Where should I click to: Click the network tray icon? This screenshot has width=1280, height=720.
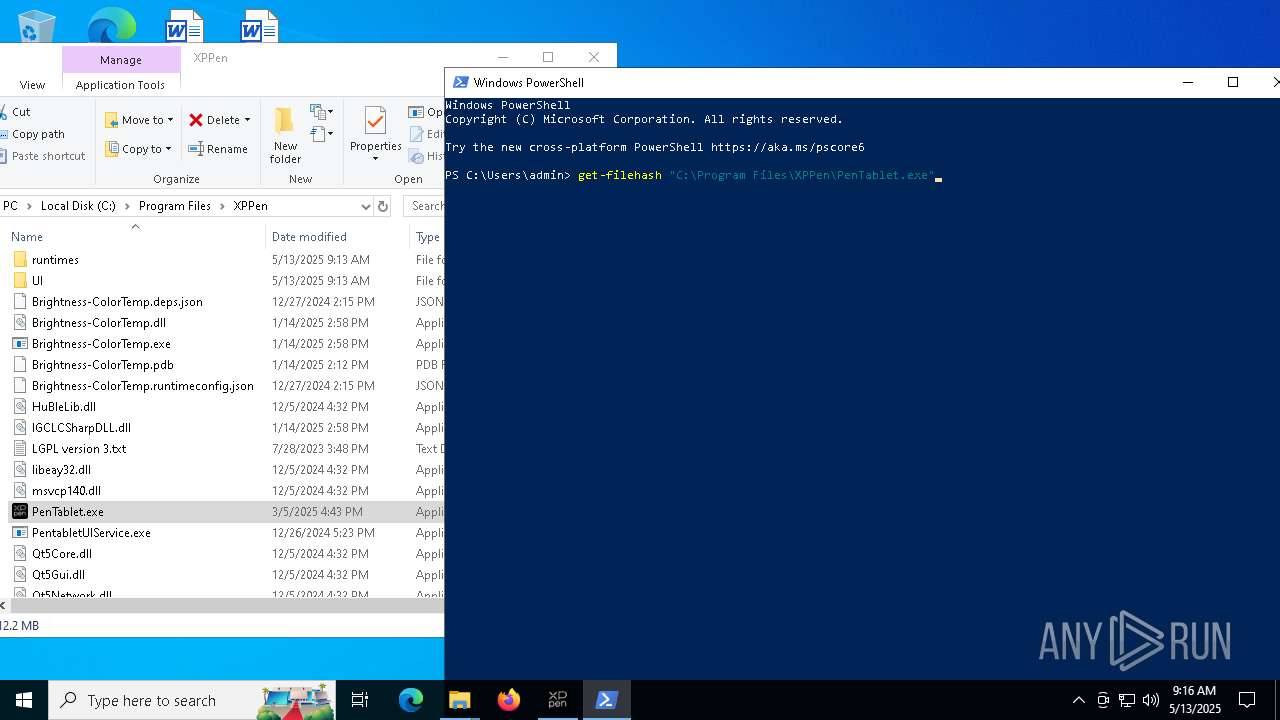(x=1127, y=700)
